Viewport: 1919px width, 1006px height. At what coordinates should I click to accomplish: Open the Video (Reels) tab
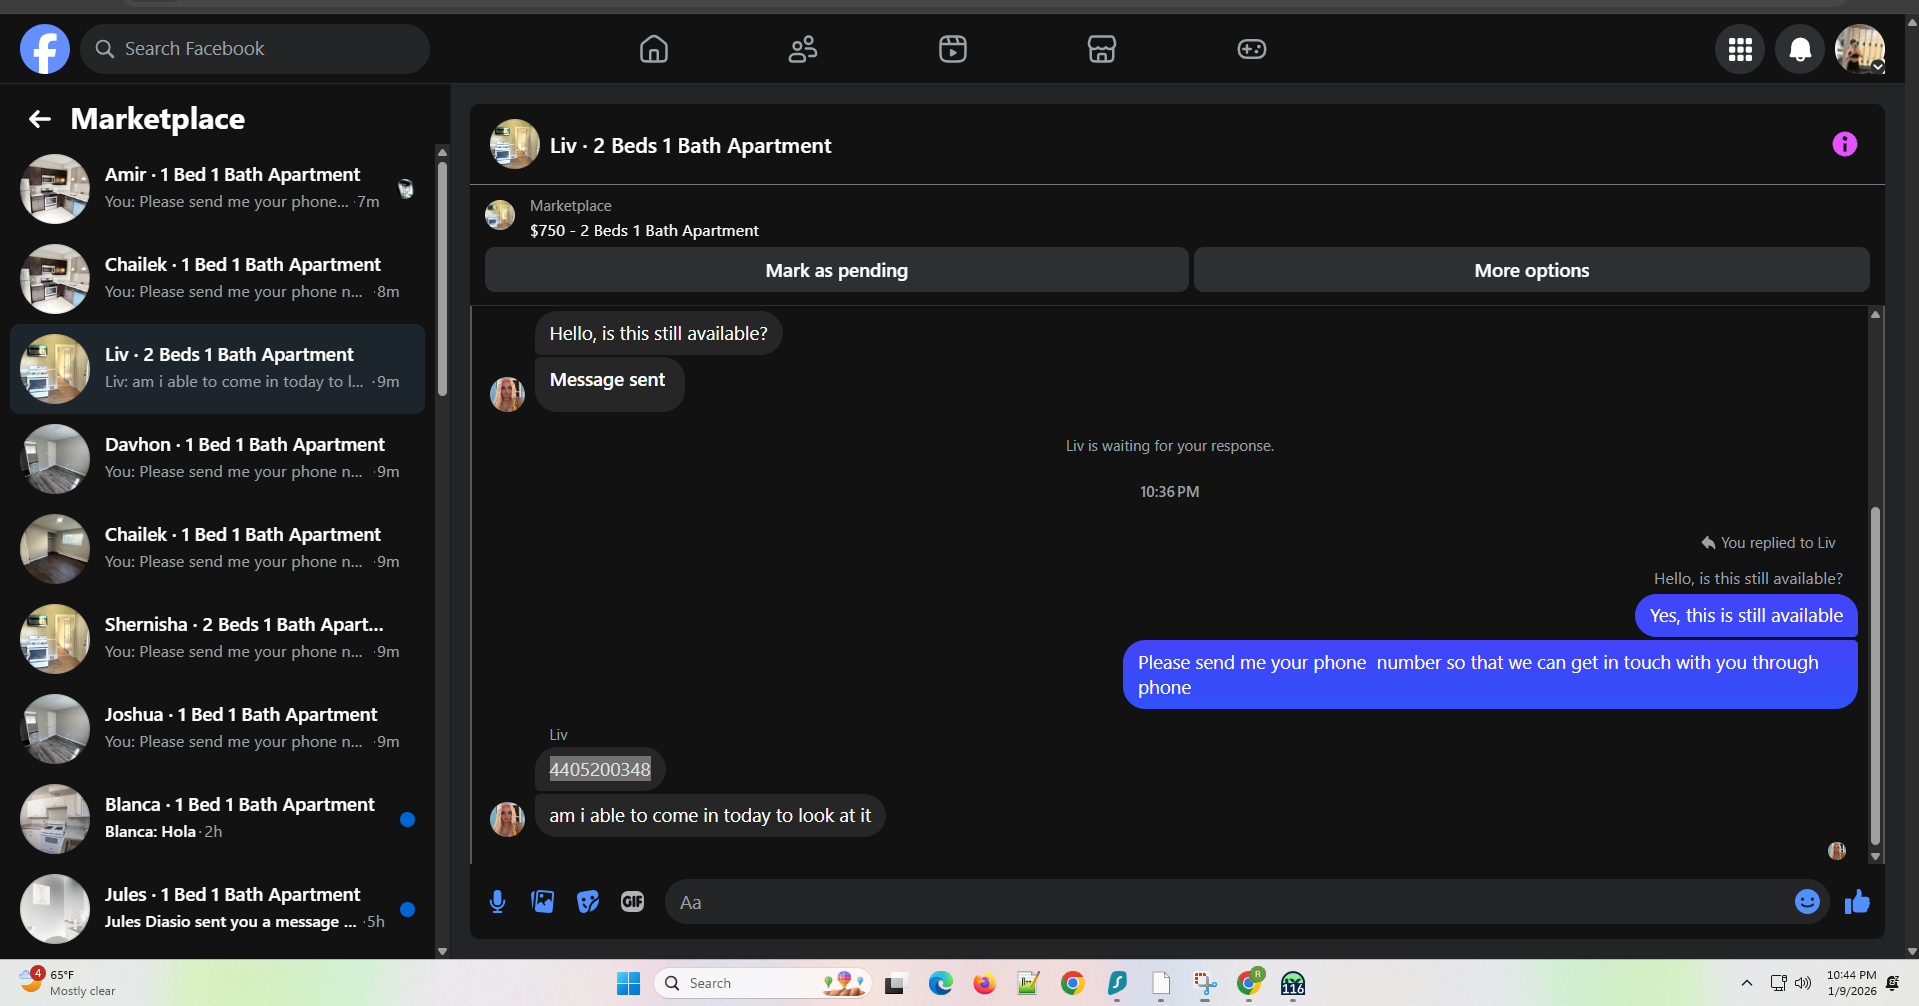click(x=953, y=49)
